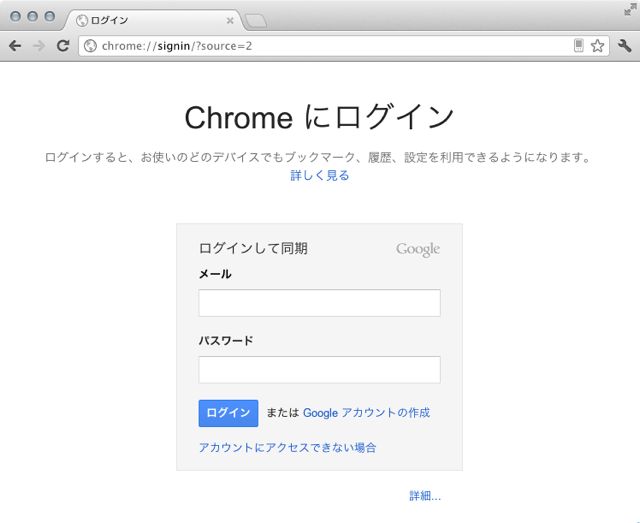This screenshot has width=640, height=523.
Task: Close the ログイン tab
Action: [230, 20]
